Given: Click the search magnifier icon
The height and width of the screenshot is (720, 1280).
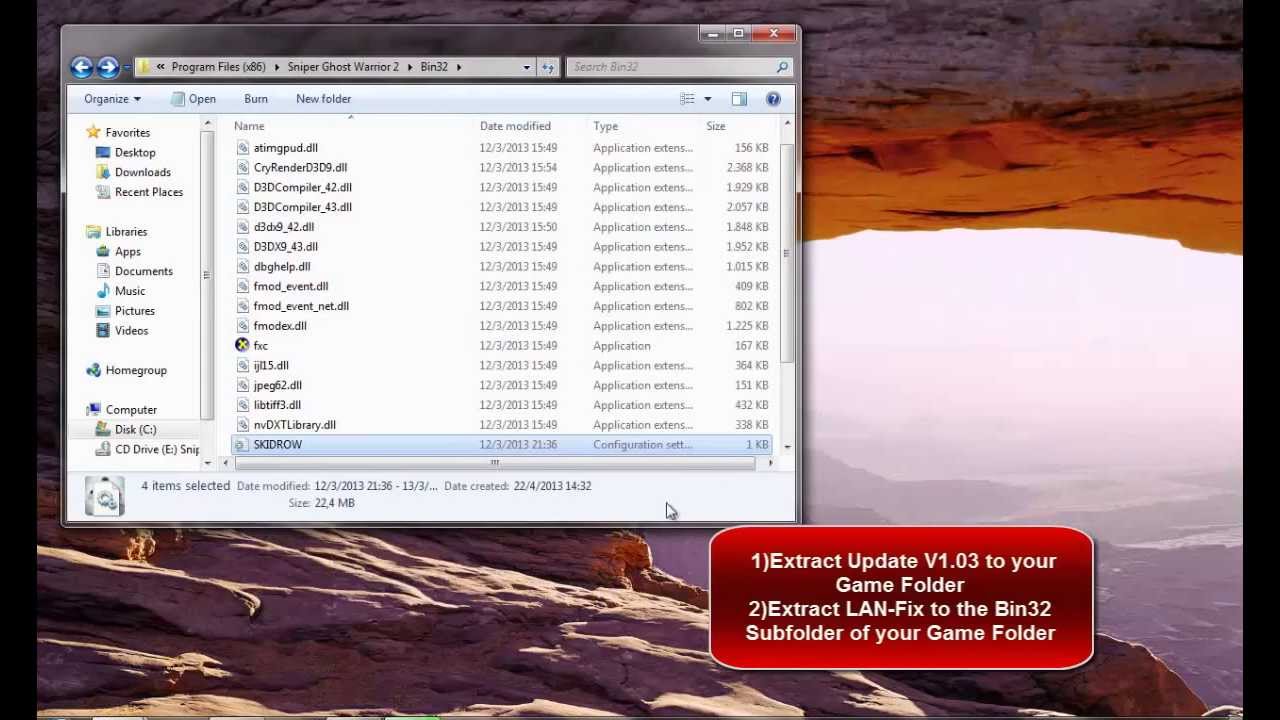Looking at the screenshot, I should pyautogui.click(x=782, y=67).
